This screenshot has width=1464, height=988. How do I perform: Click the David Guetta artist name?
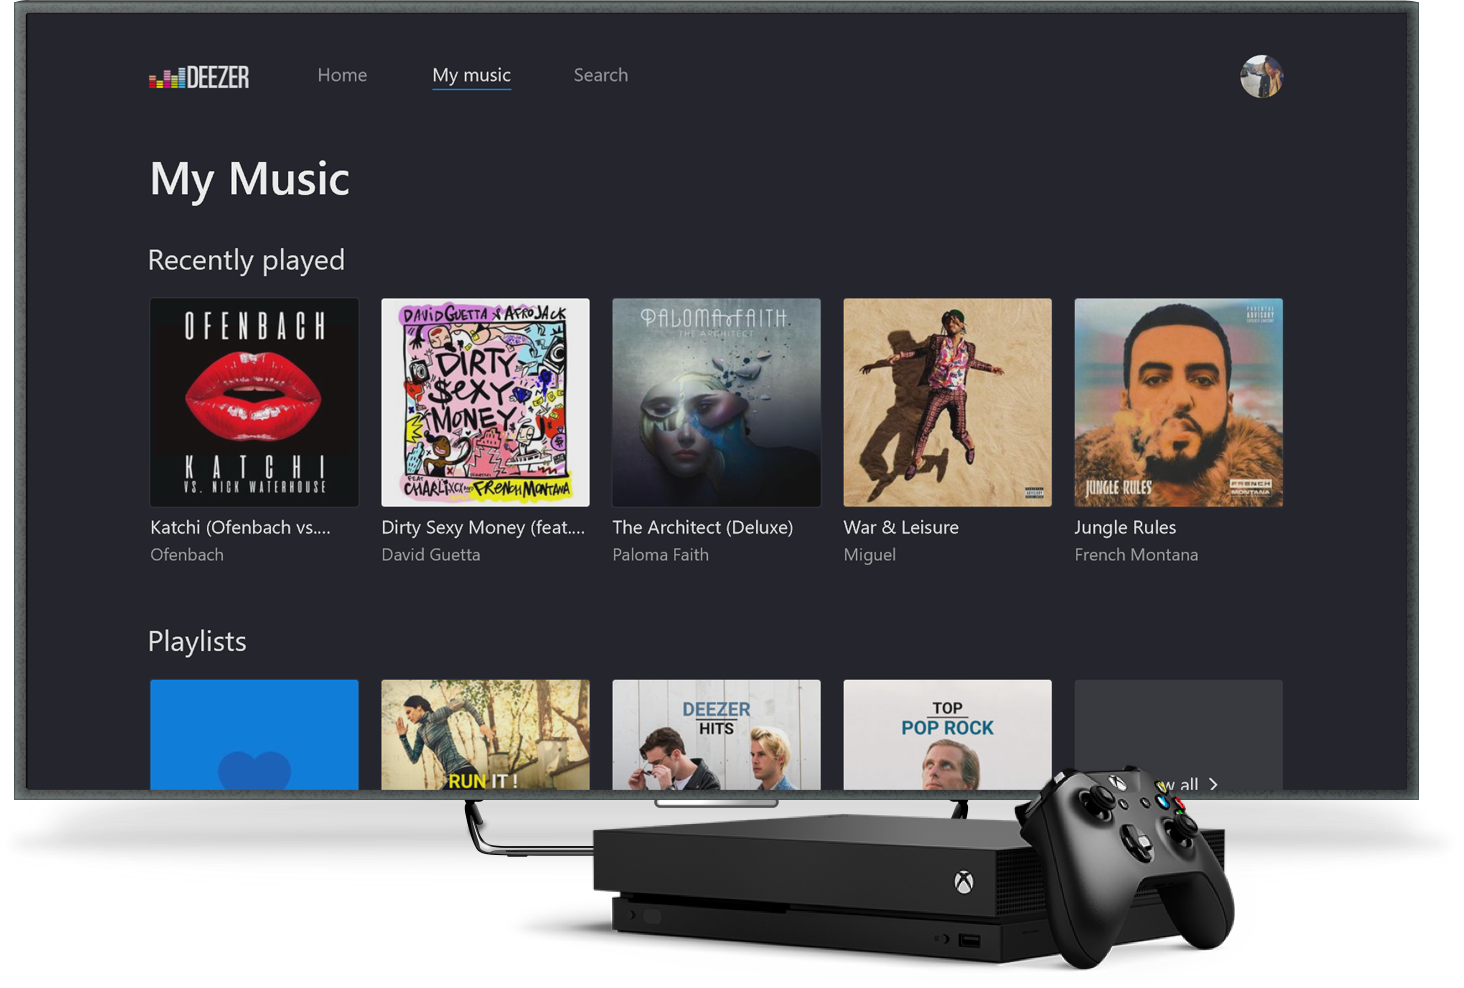click(430, 555)
